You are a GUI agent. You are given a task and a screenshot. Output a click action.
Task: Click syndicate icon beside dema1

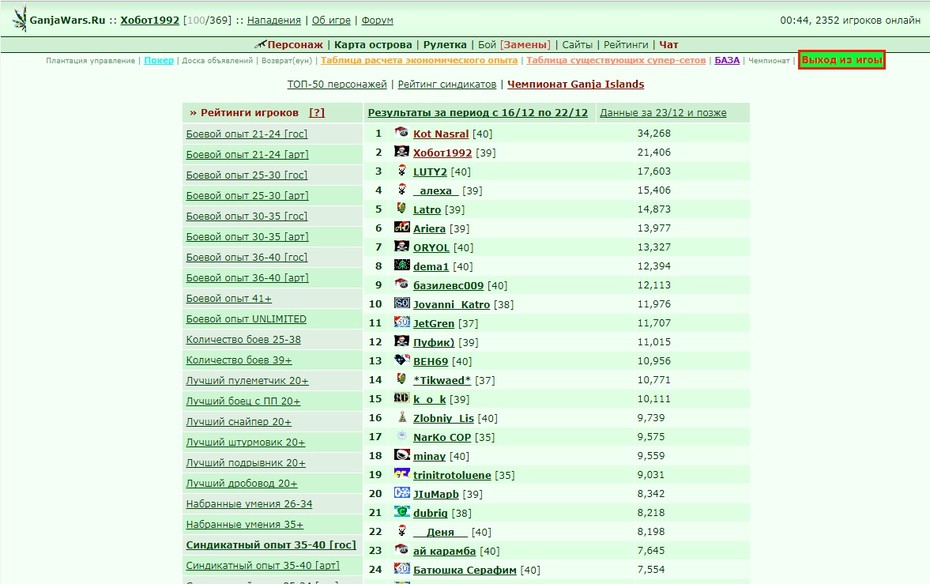[x=402, y=265]
